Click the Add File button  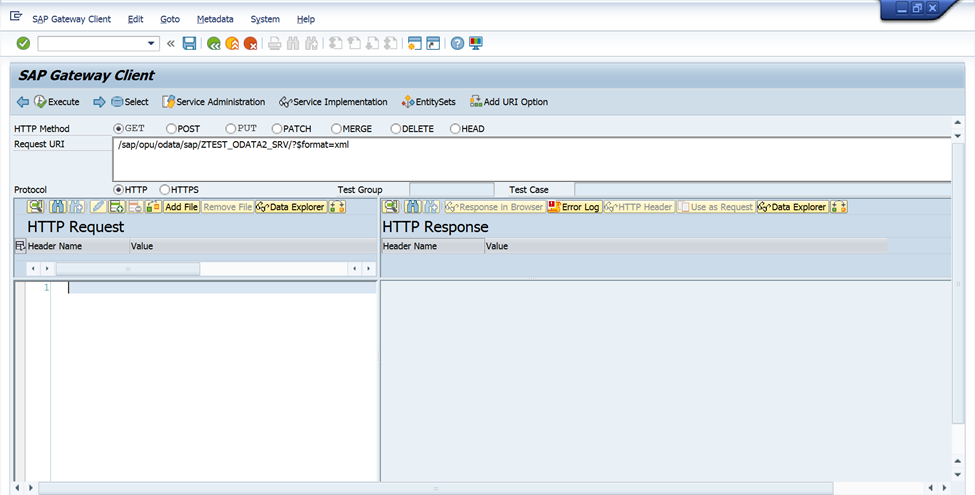[182, 207]
